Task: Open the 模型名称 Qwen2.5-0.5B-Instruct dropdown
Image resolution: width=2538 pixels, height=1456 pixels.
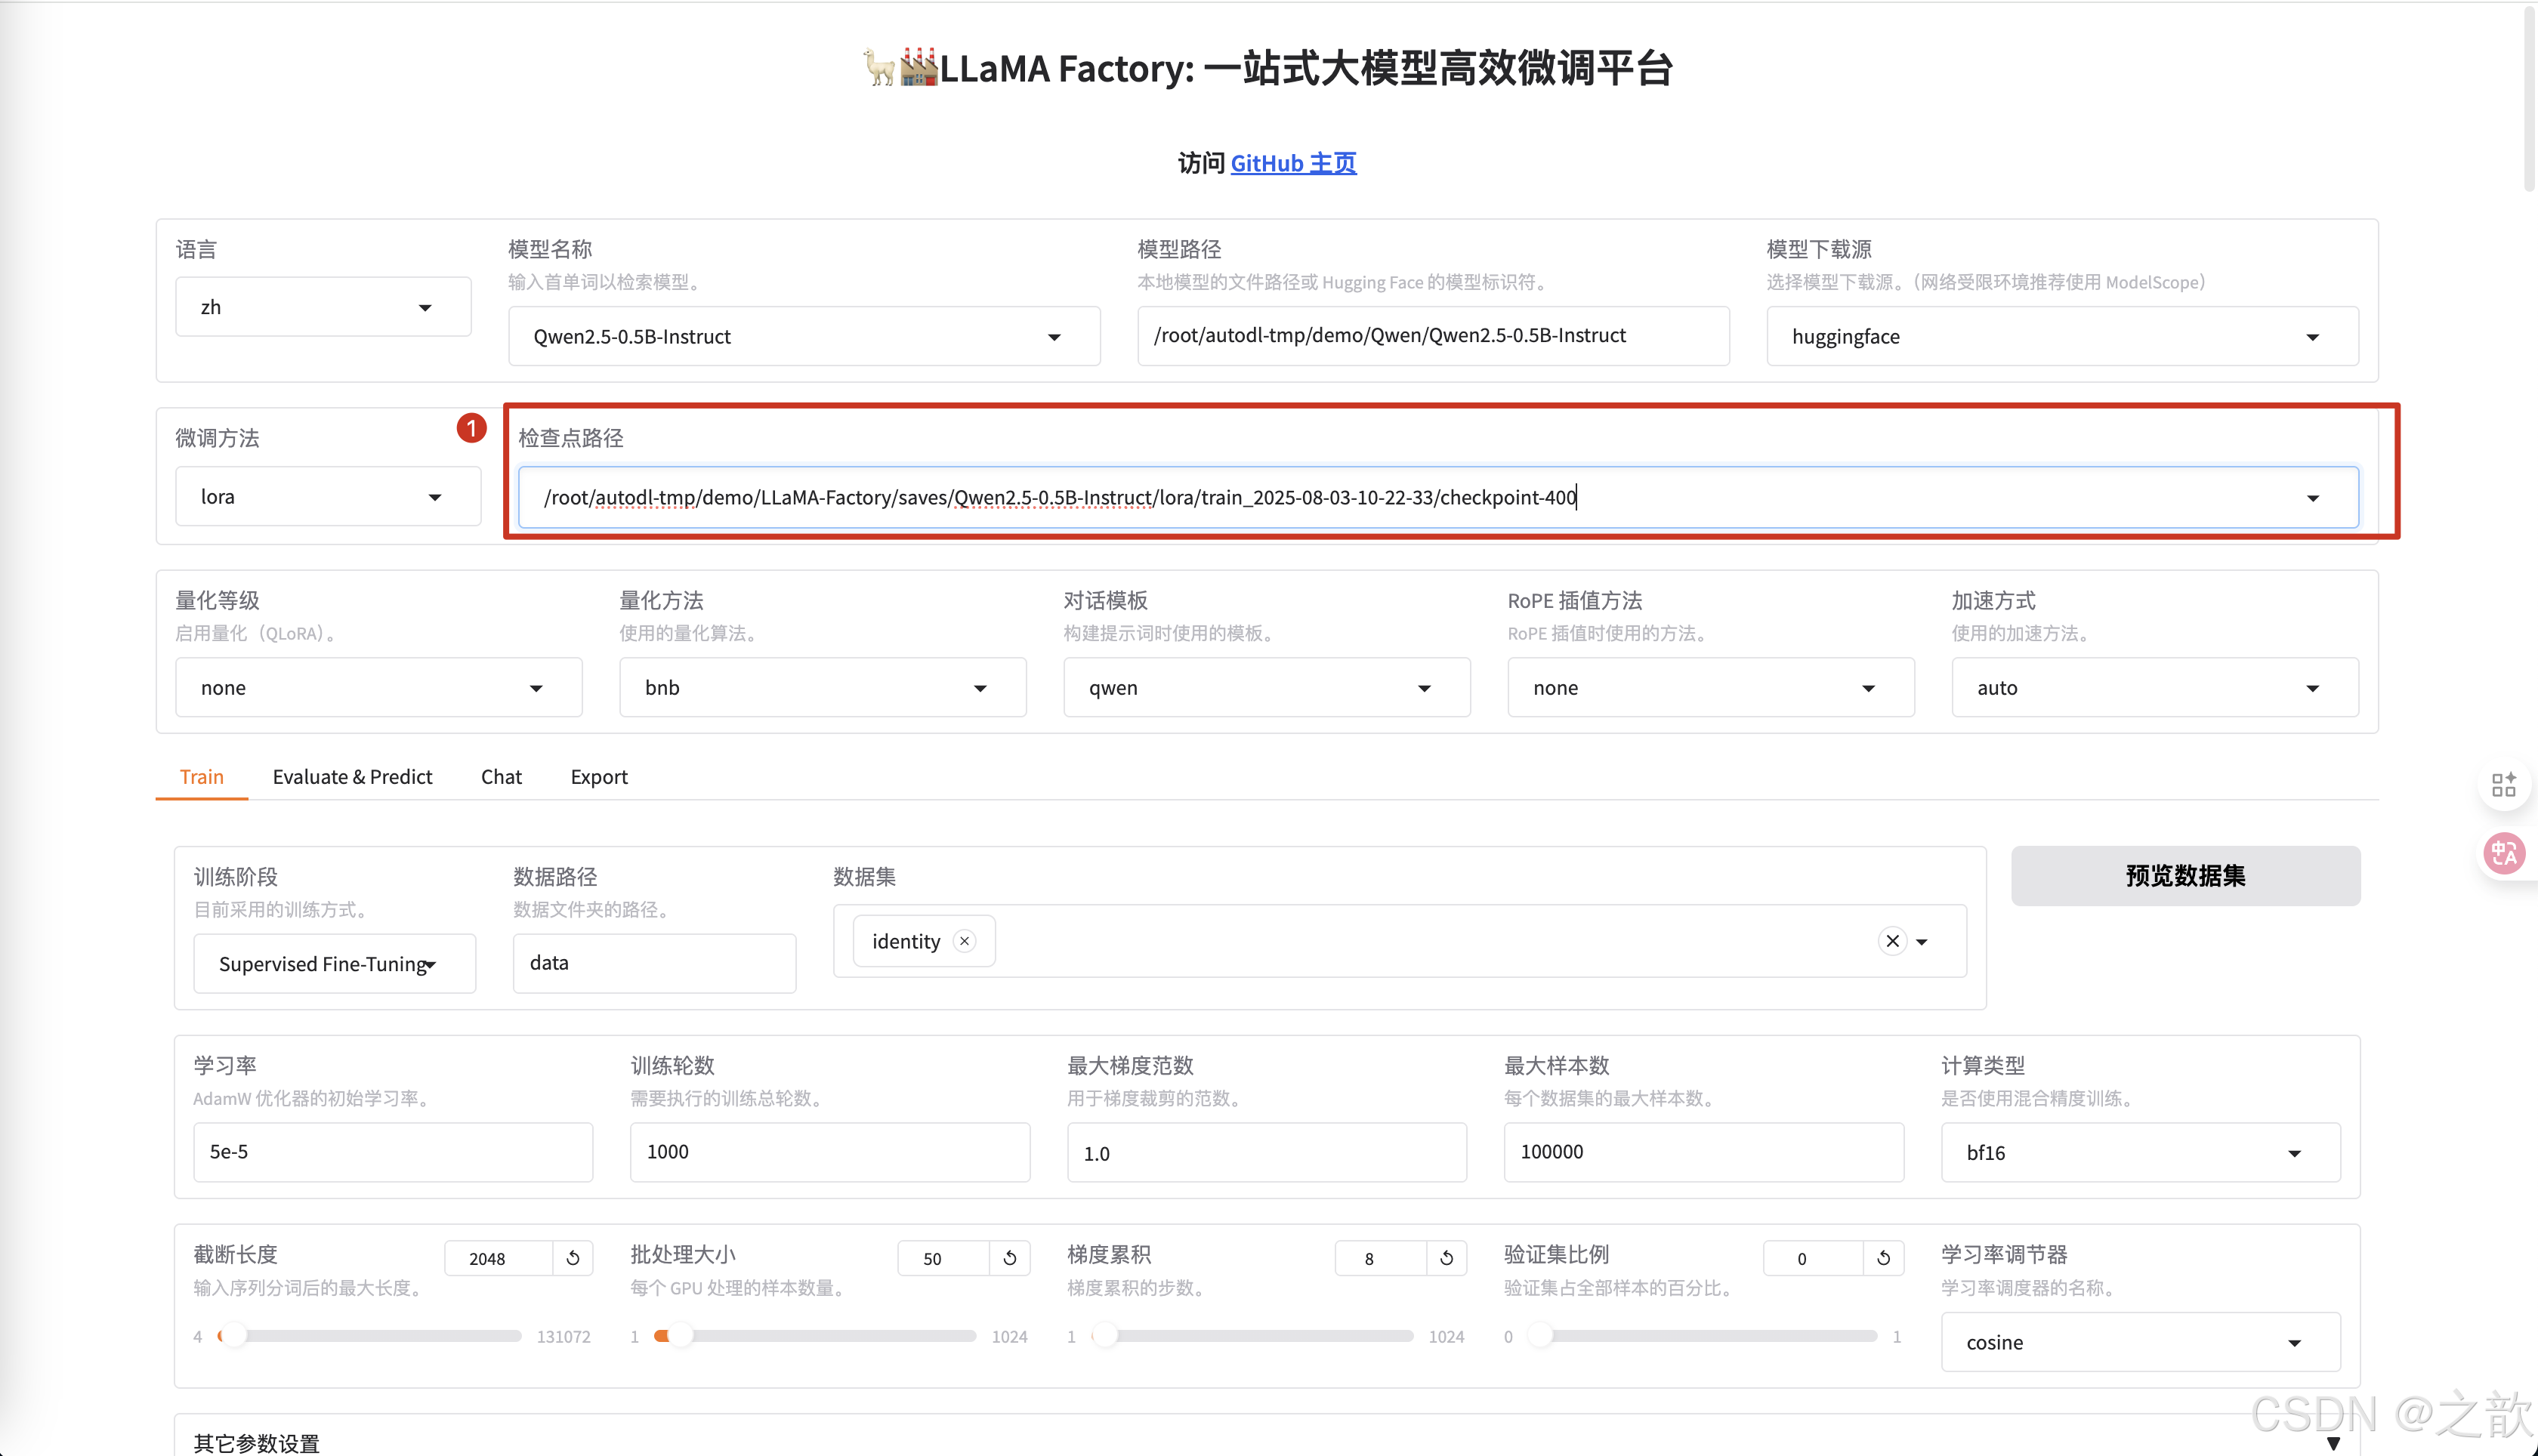Action: pos(804,336)
